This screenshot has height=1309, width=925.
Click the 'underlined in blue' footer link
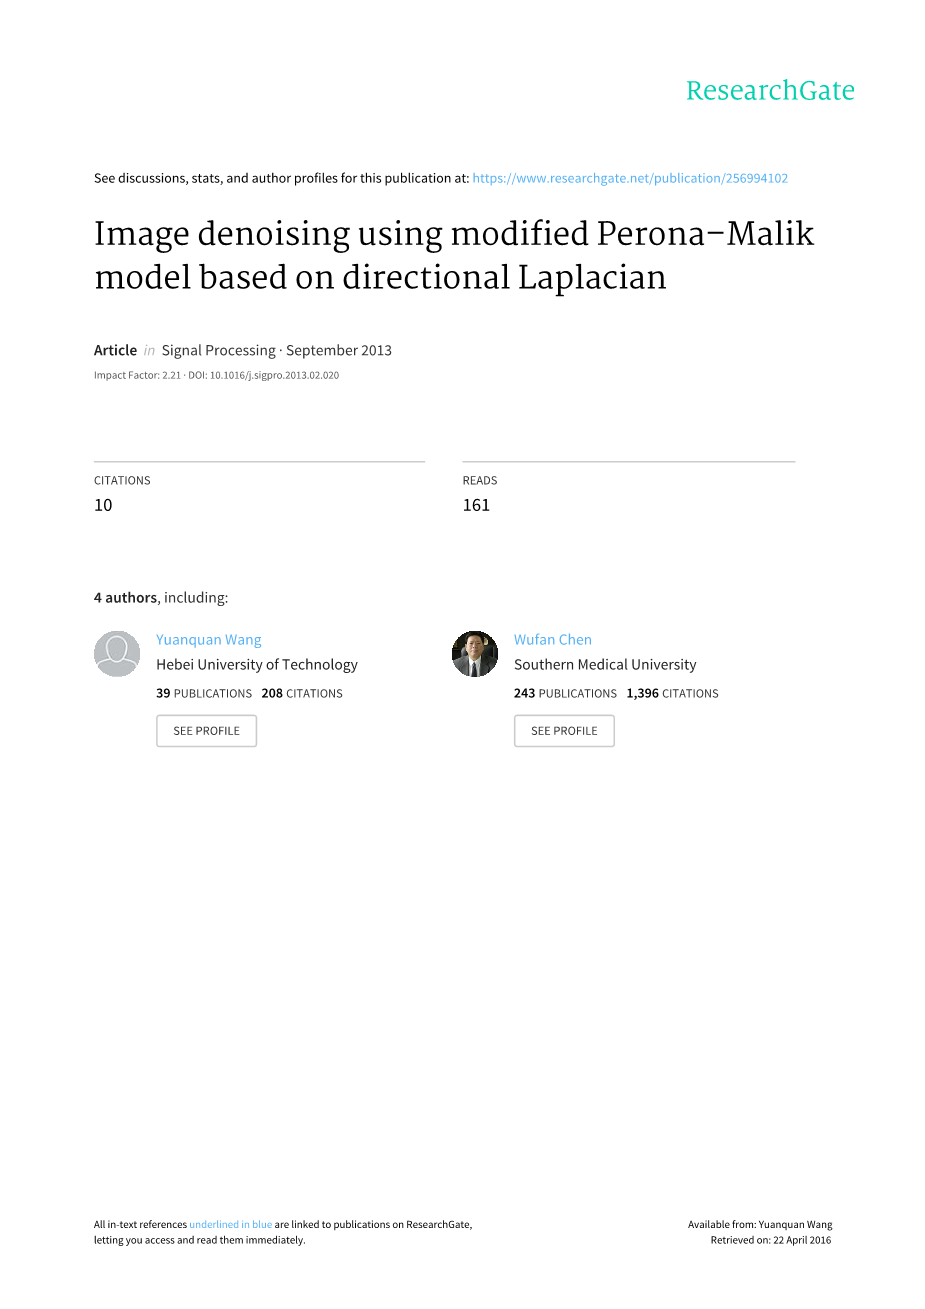[x=230, y=1224]
